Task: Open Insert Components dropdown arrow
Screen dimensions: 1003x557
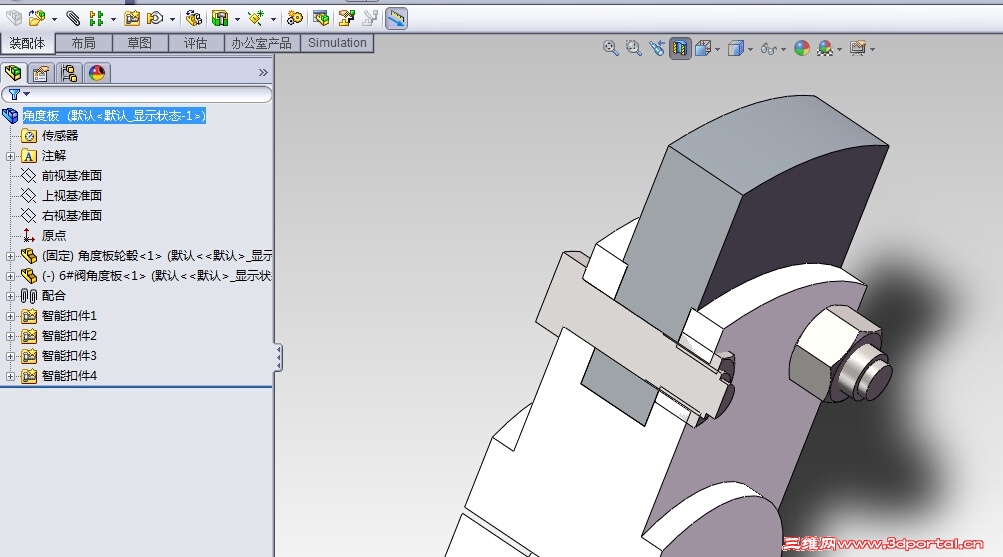Action: tap(54, 19)
